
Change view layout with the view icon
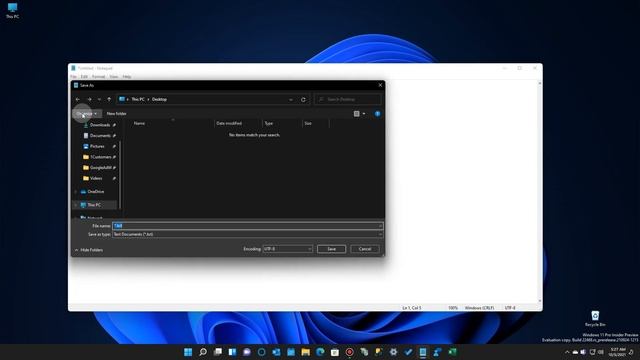(x=356, y=113)
